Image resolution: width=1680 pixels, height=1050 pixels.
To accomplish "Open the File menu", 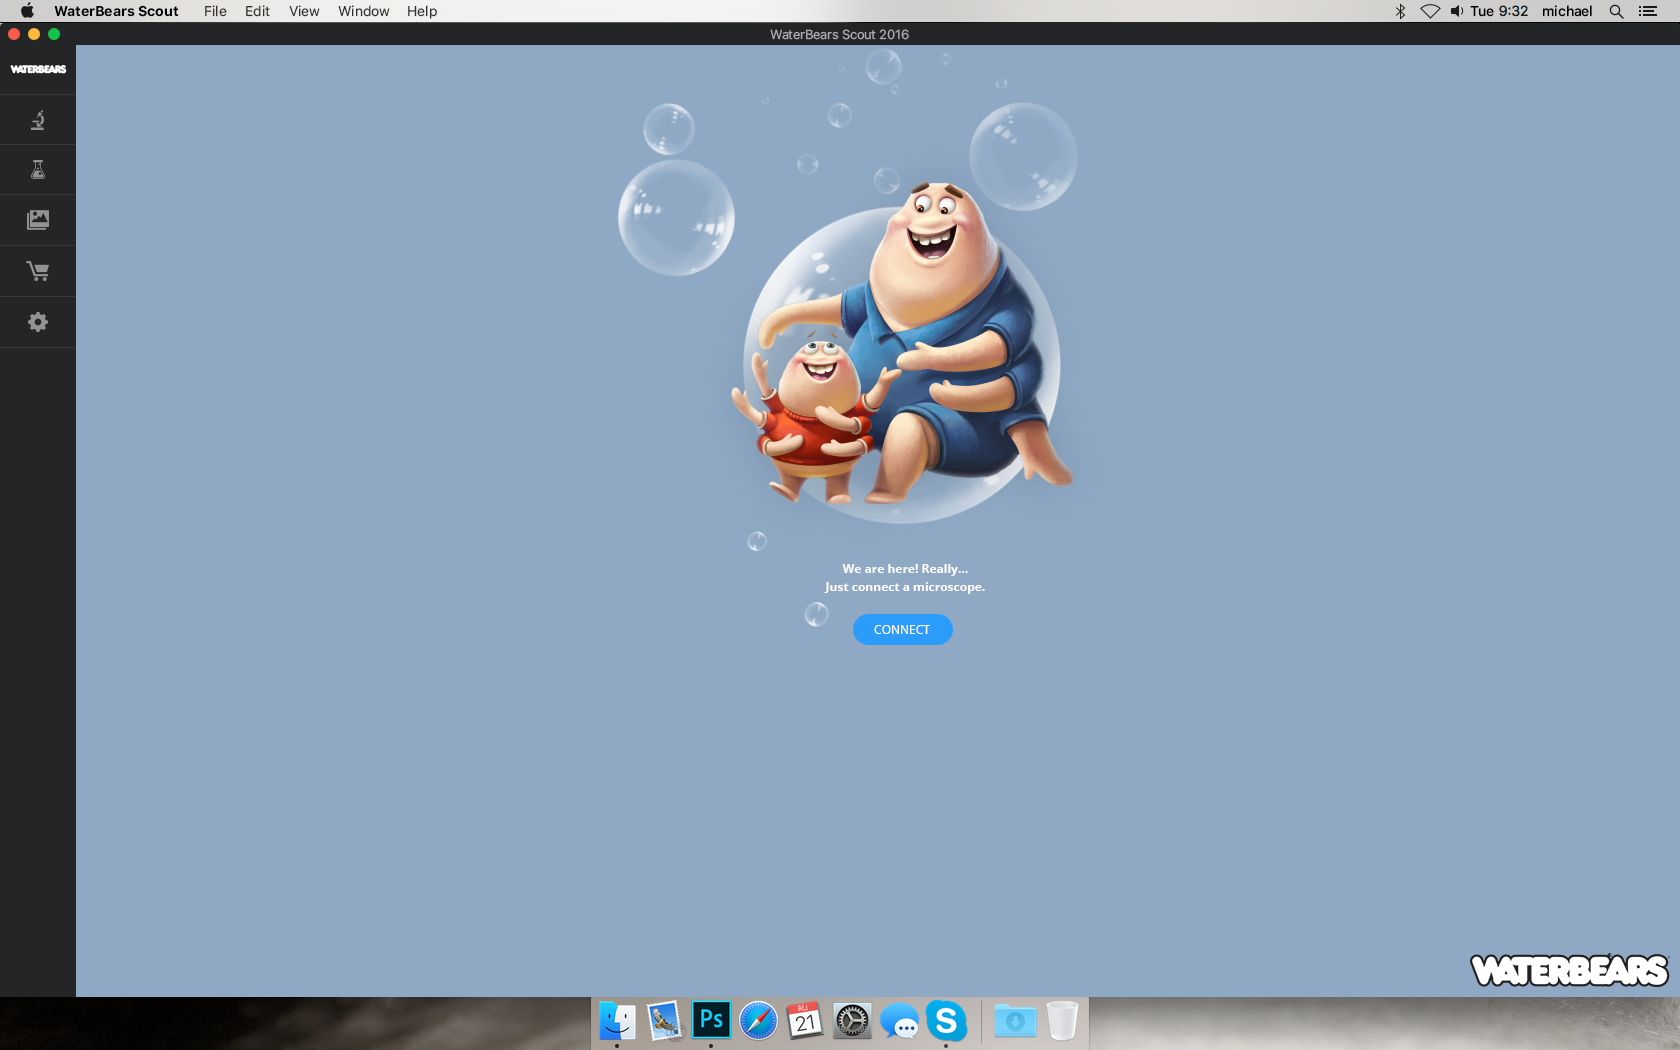I will (x=215, y=11).
